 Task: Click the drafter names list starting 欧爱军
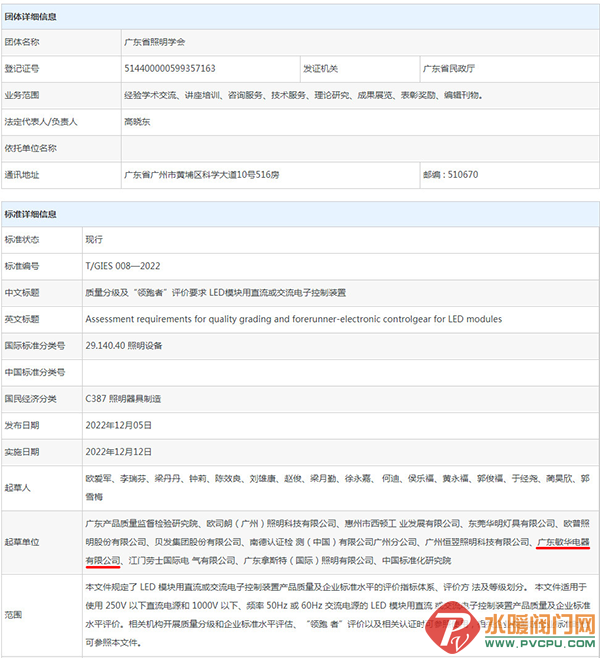(x=338, y=488)
